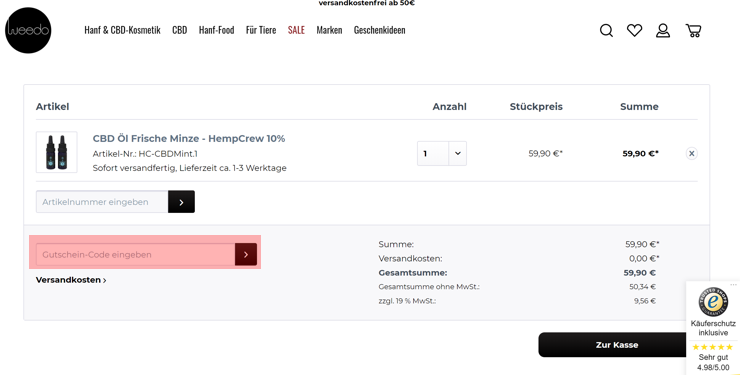Open the Für Tiere menu
The height and width of the screenshot is (375, 740).
261,30
